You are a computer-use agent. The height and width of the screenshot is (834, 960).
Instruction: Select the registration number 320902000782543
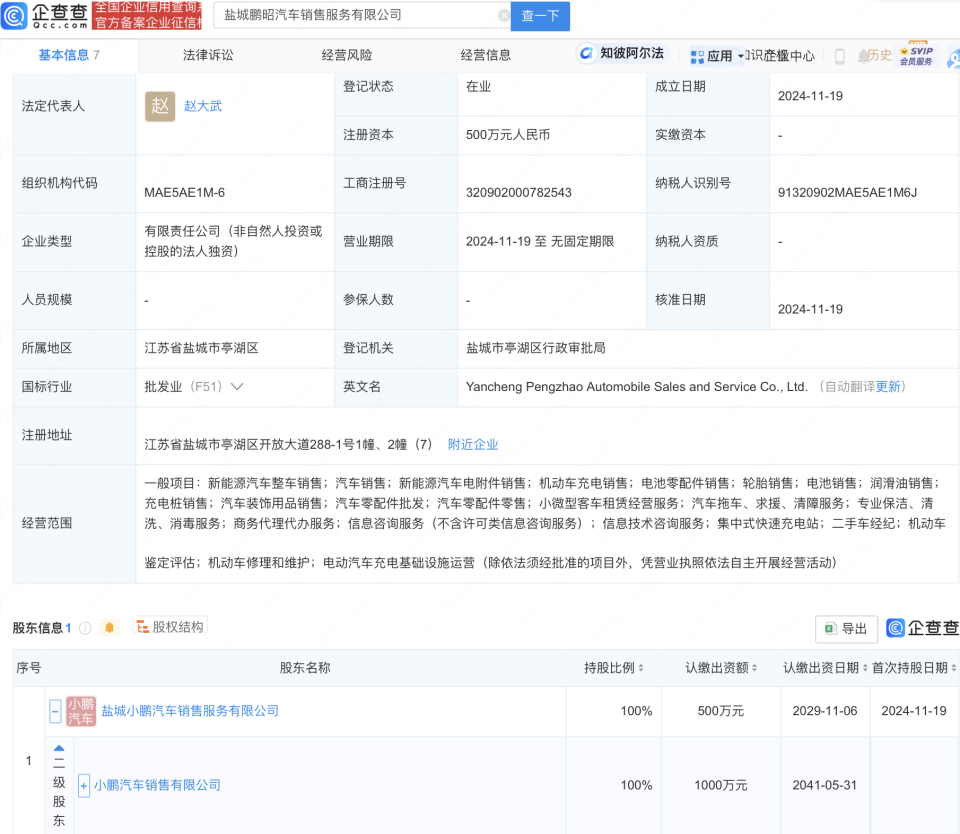(x=519, y=193)
